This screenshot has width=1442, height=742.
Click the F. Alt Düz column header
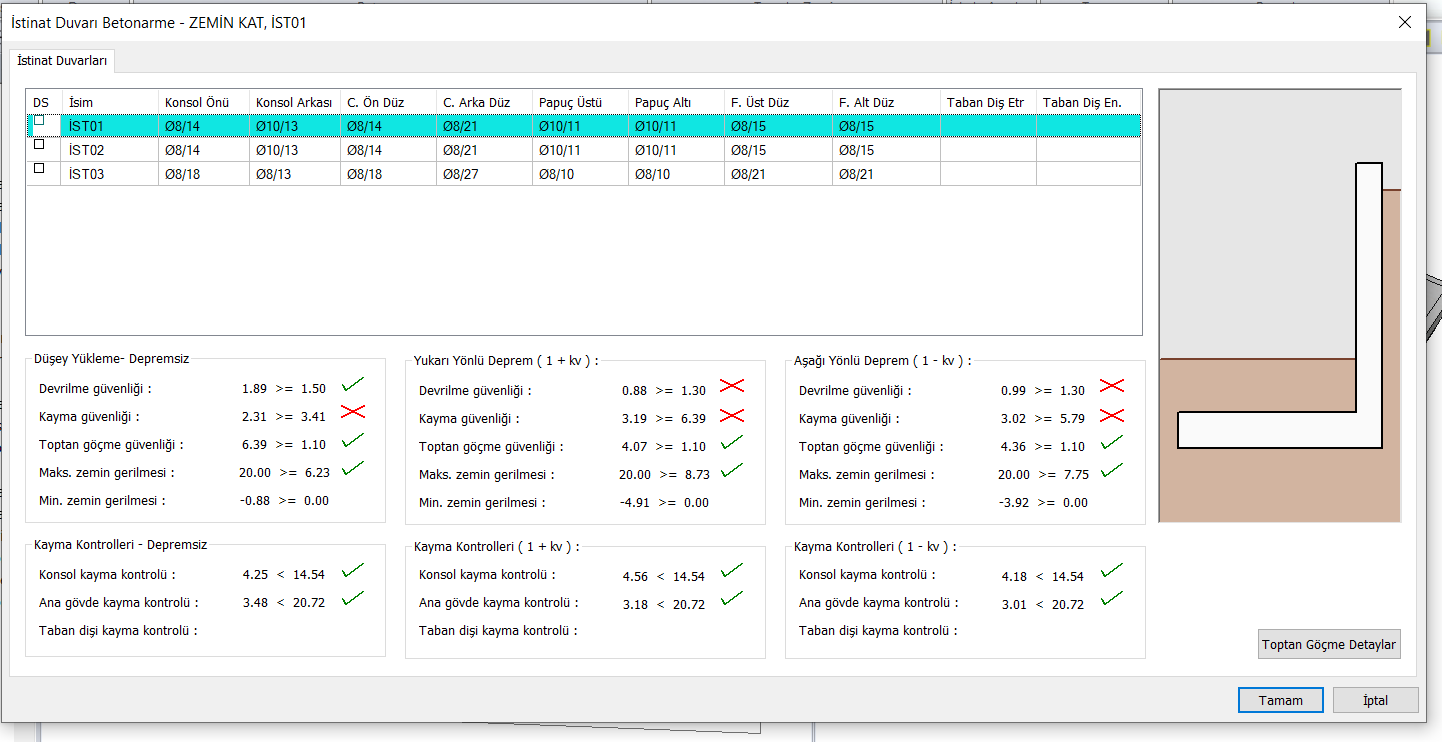click(886, 102)
